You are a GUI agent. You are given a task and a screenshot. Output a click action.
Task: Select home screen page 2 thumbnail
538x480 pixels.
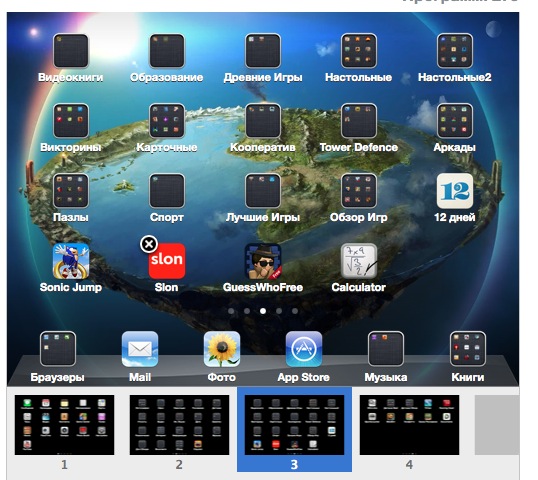tap(179, 425)
